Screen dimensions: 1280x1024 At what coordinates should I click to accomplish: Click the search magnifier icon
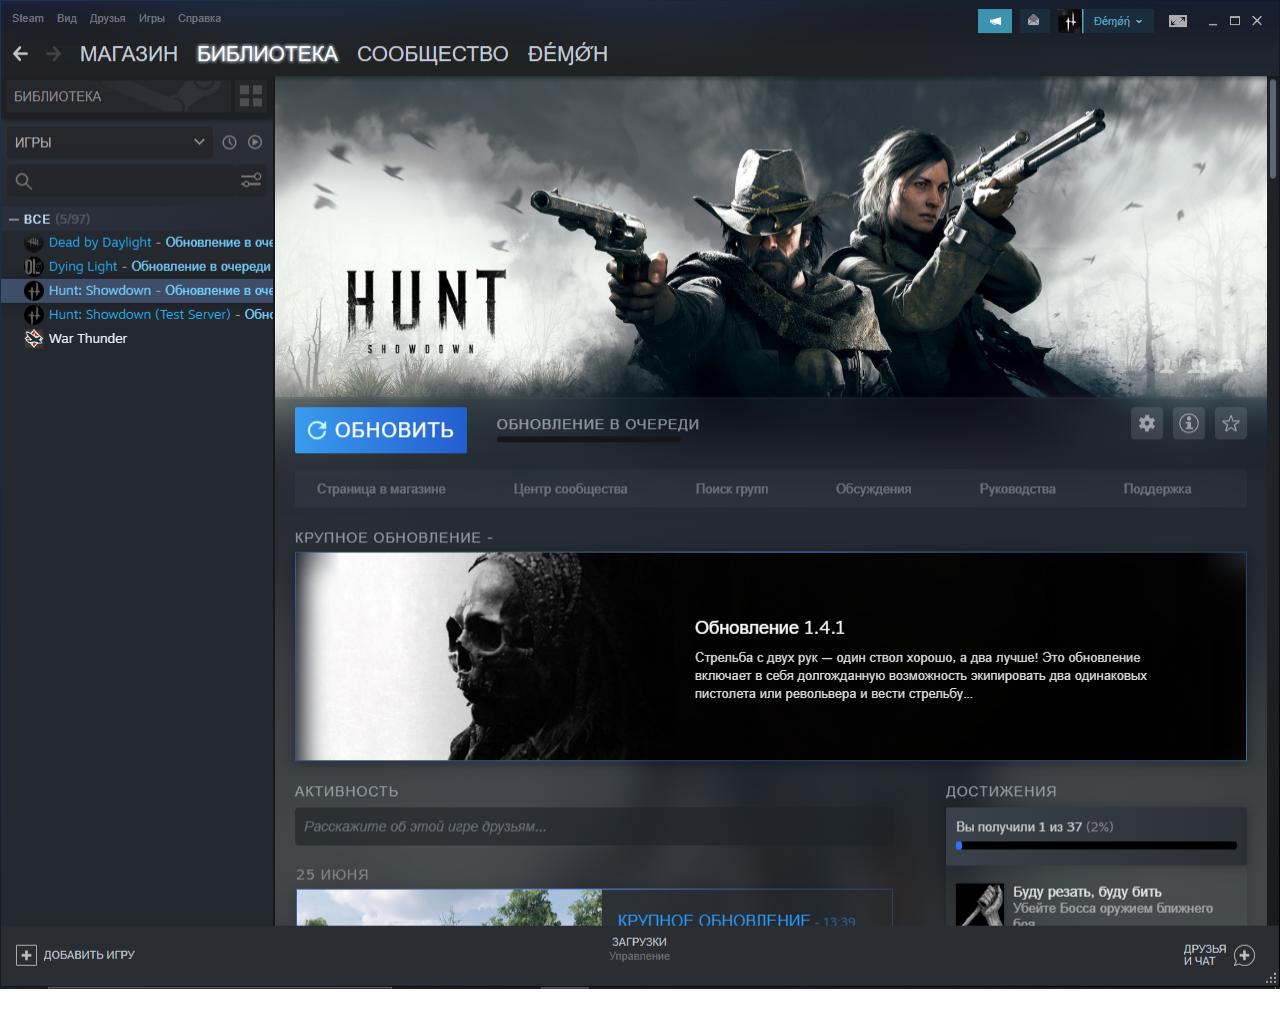24,181
